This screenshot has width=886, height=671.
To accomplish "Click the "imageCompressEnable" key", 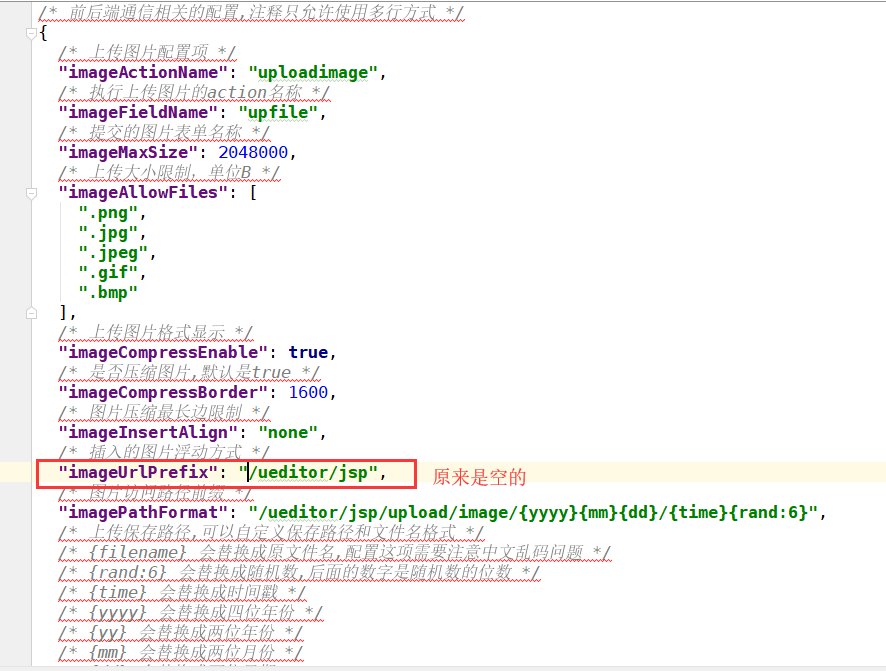I will (163, 352).
